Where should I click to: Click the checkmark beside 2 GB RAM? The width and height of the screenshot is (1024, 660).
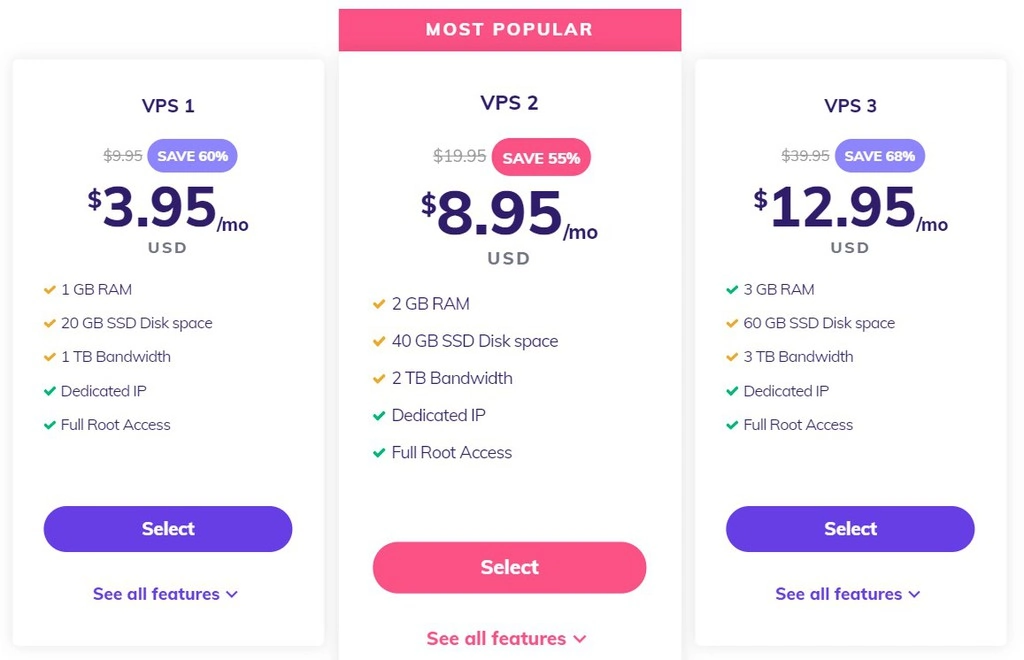click(379, 304)
